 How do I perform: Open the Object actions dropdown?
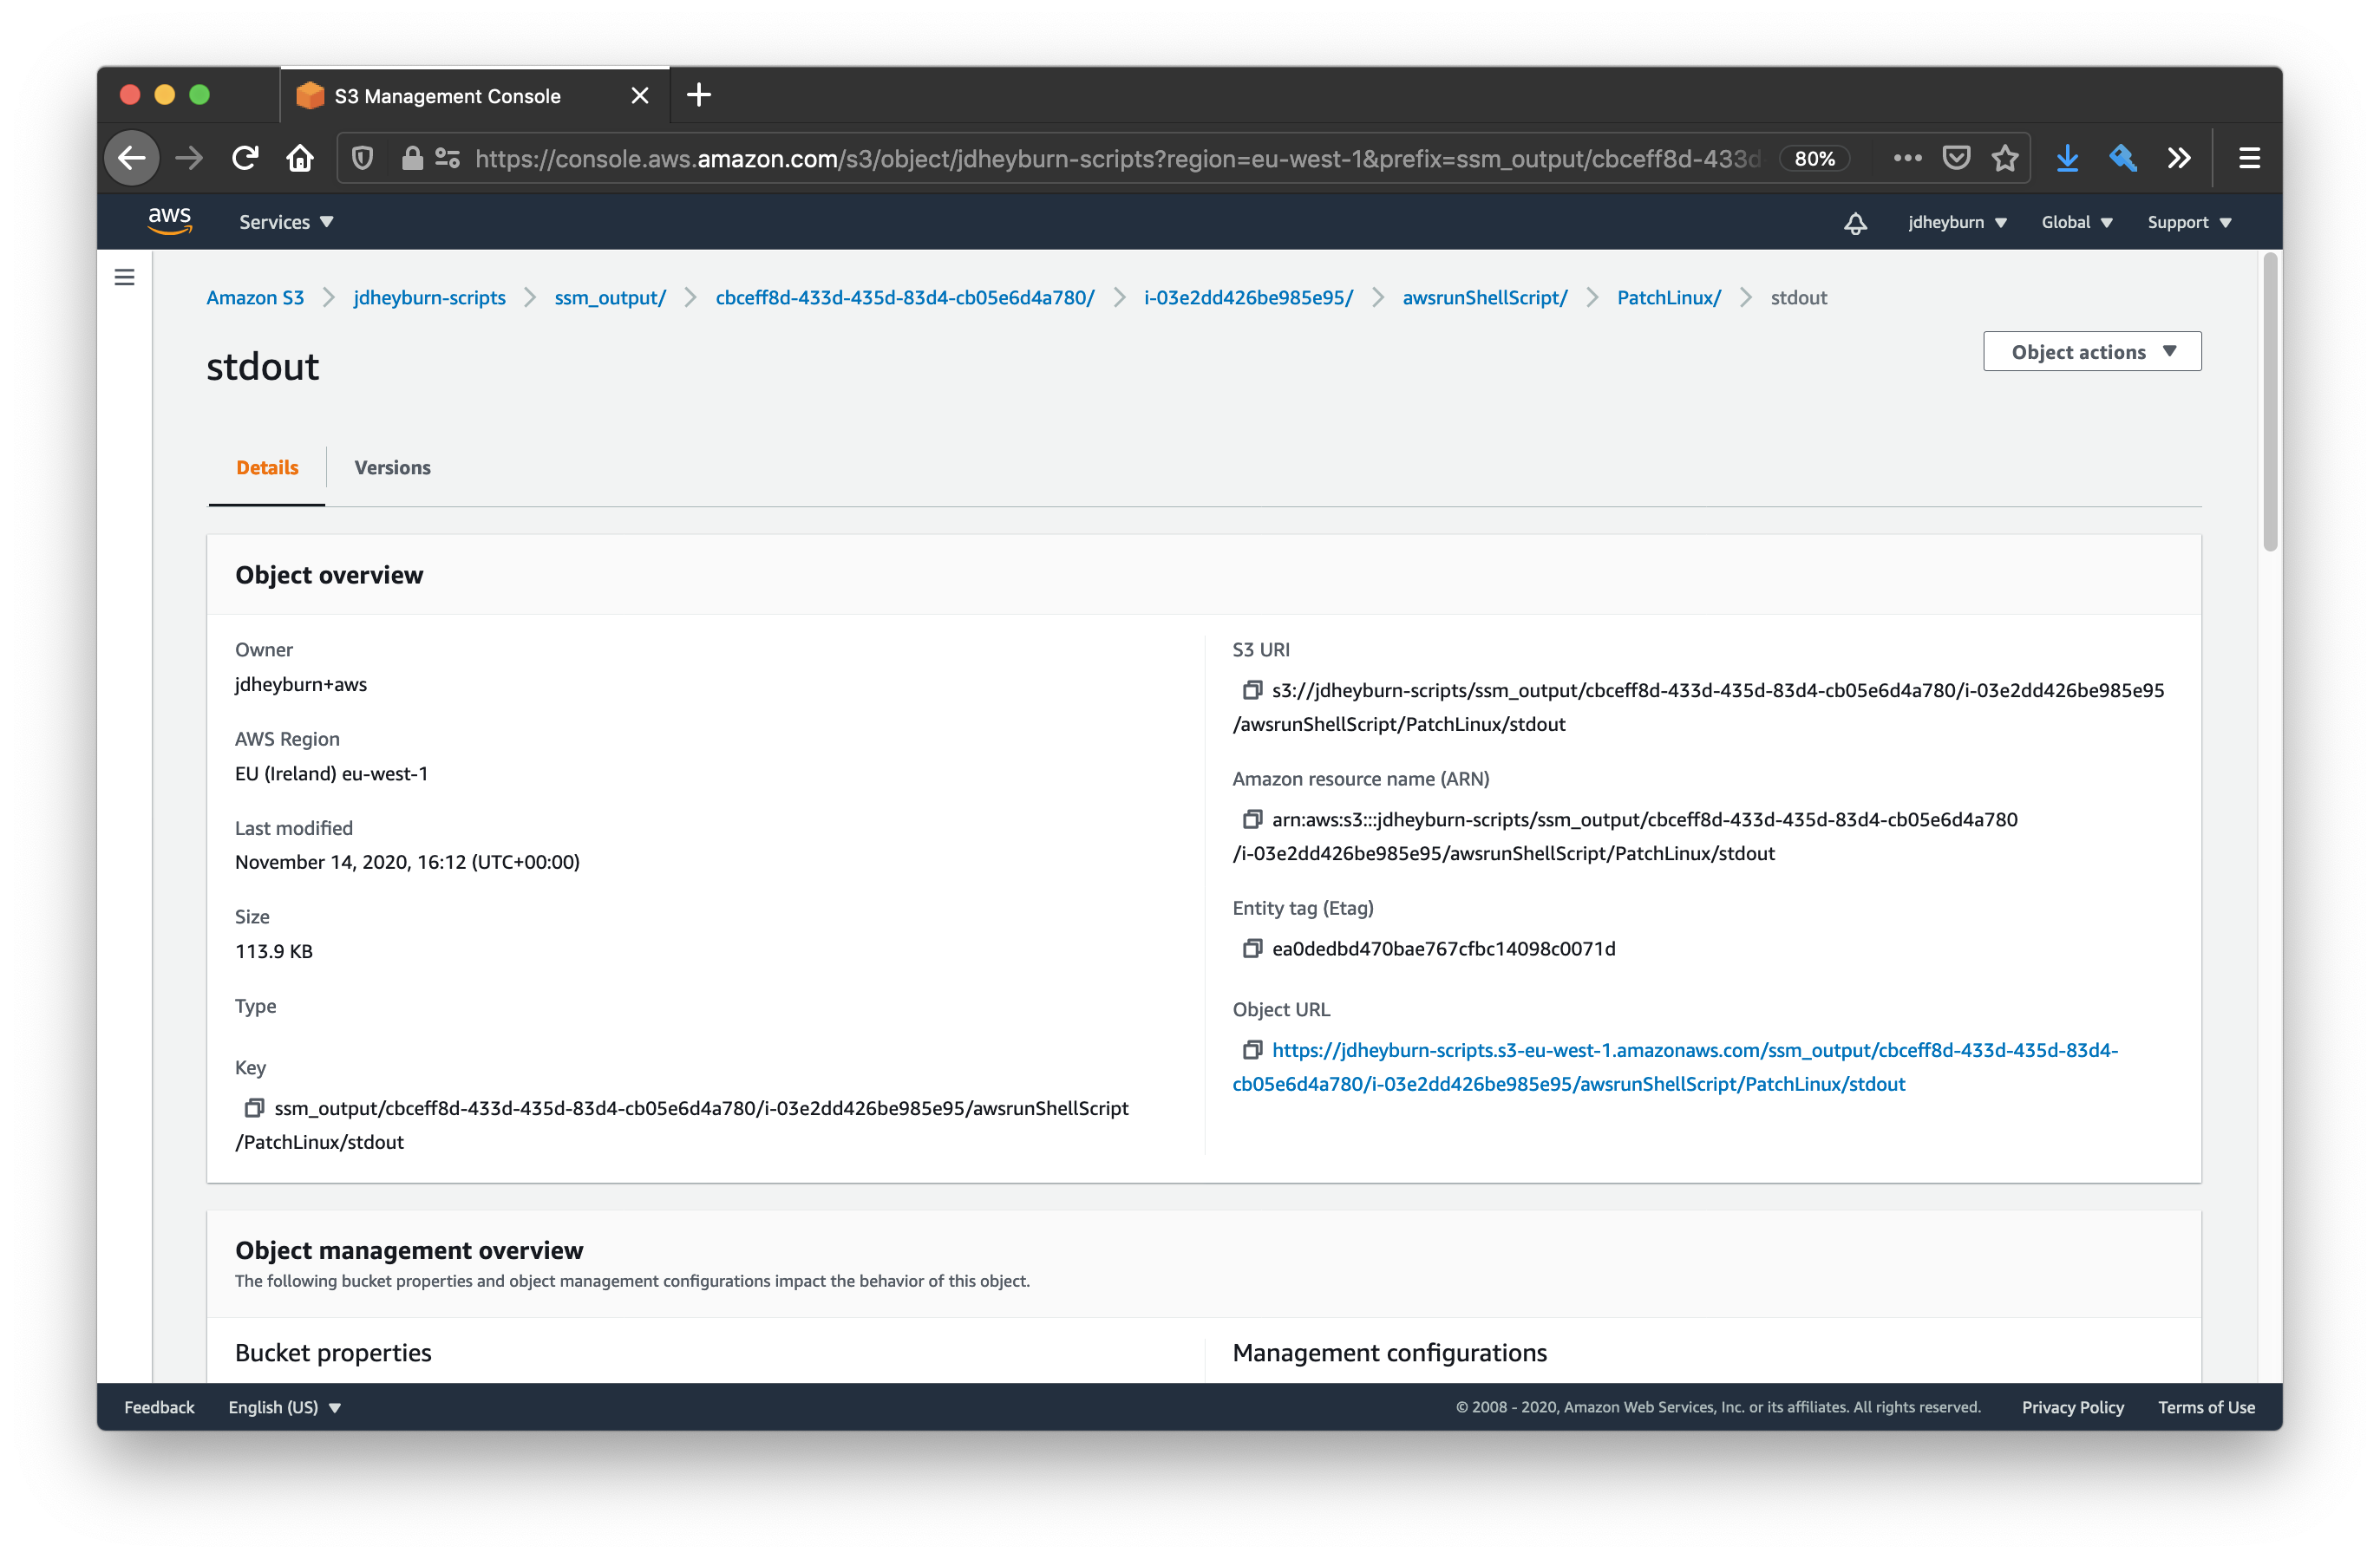pos(2092,351)
